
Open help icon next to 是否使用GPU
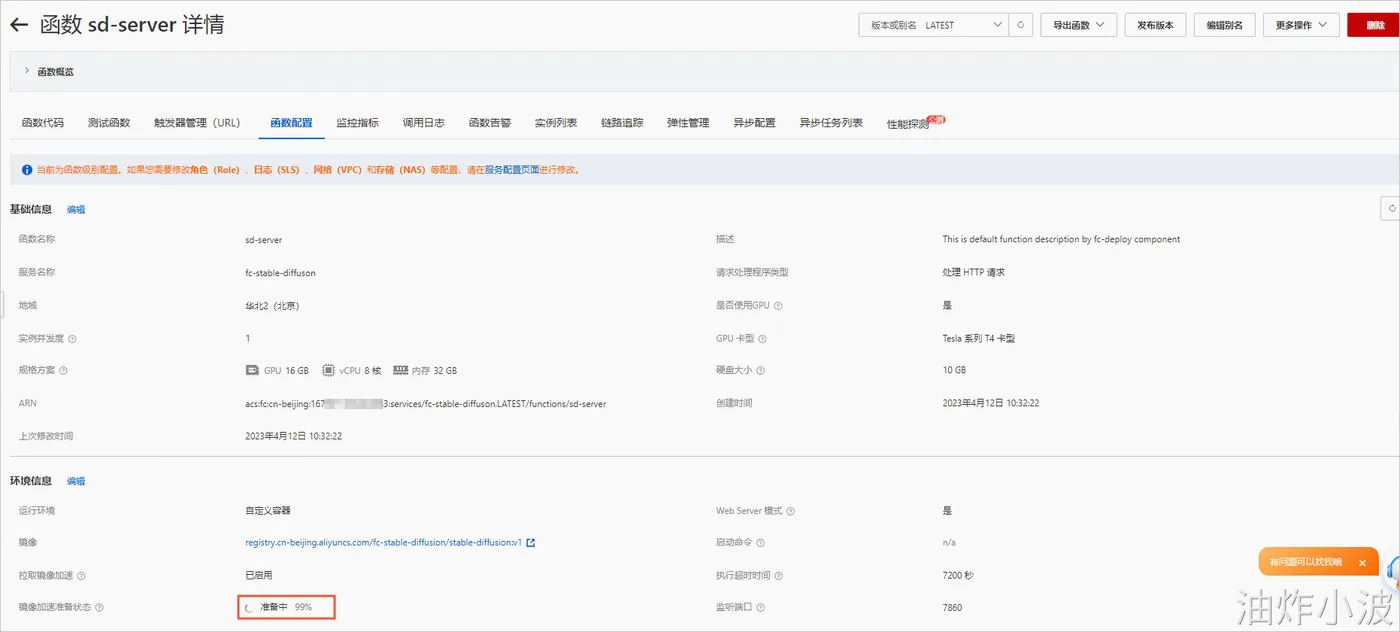pyautogui.click(x=778, y=306)
